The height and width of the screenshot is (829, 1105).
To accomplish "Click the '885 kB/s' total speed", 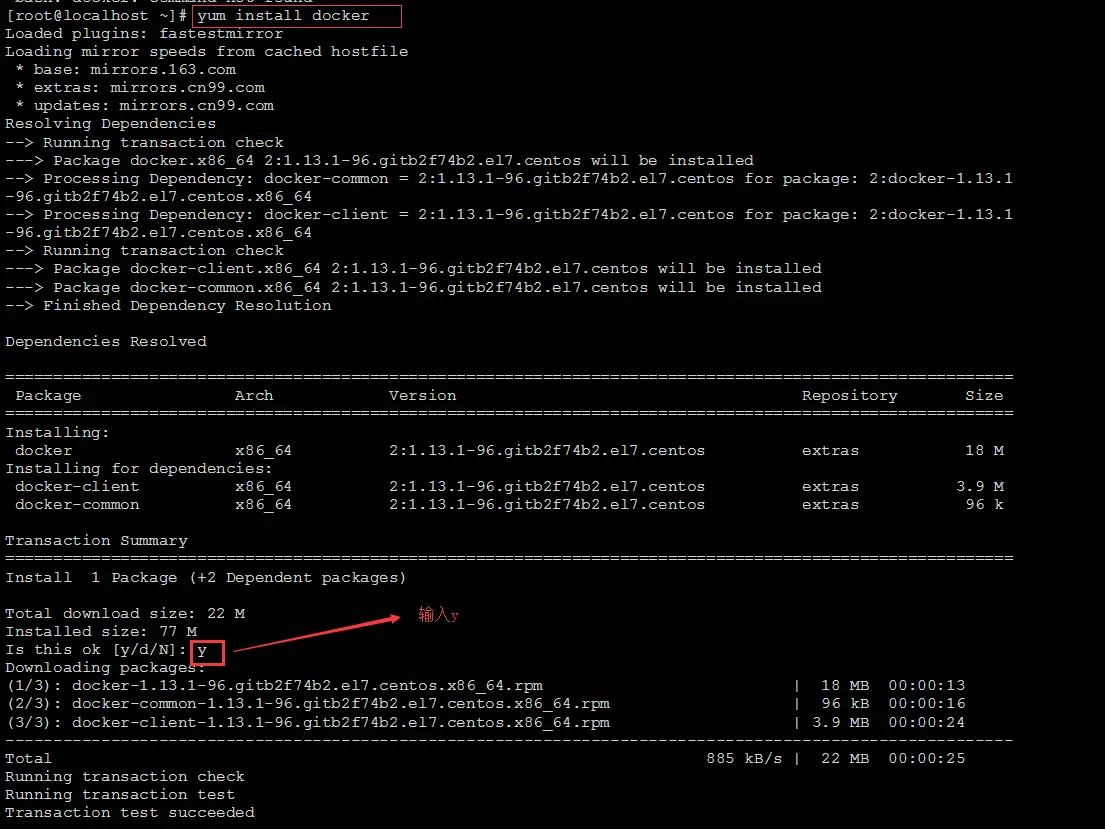I will click(x=744, y=759).
